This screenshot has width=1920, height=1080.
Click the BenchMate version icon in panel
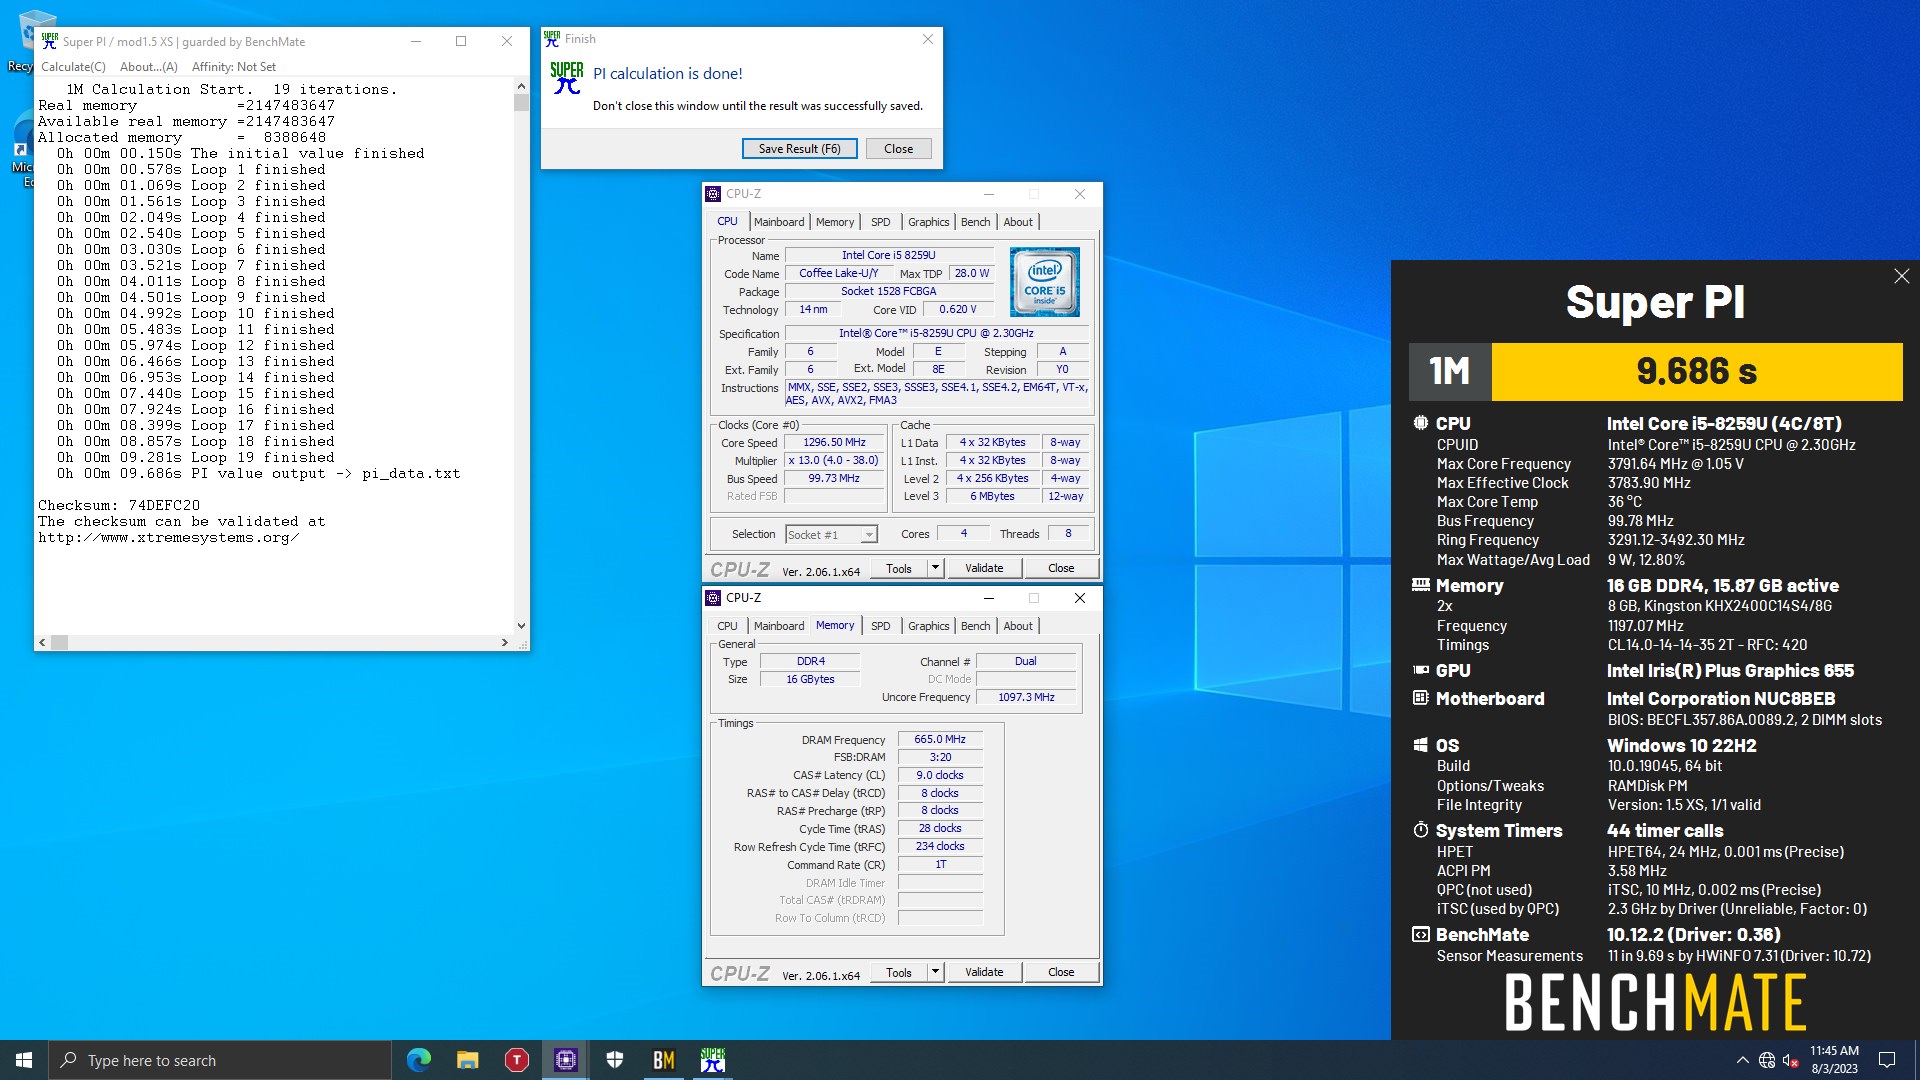(x=1420, y=934)
